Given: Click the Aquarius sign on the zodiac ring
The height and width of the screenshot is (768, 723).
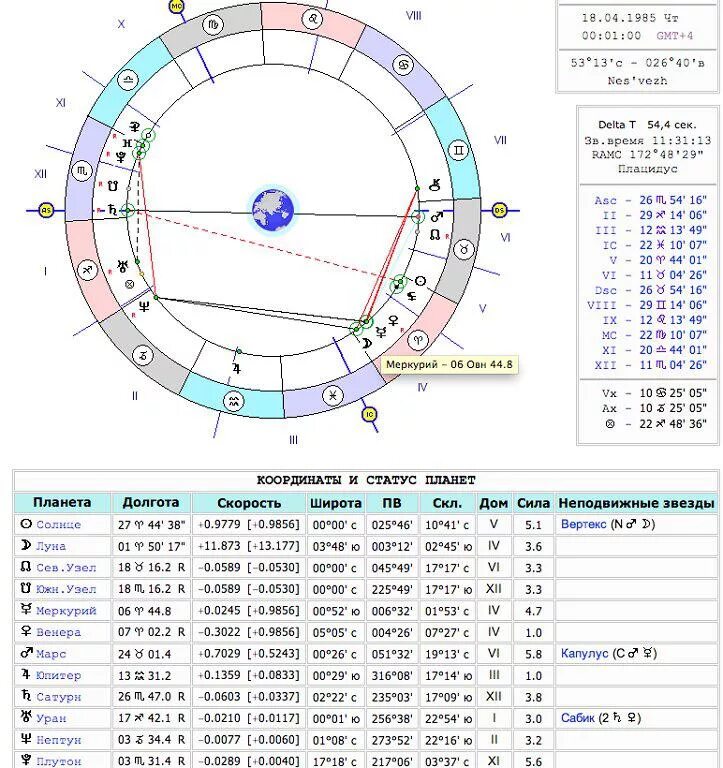Looking at the screenshot, I should (234, 402).
